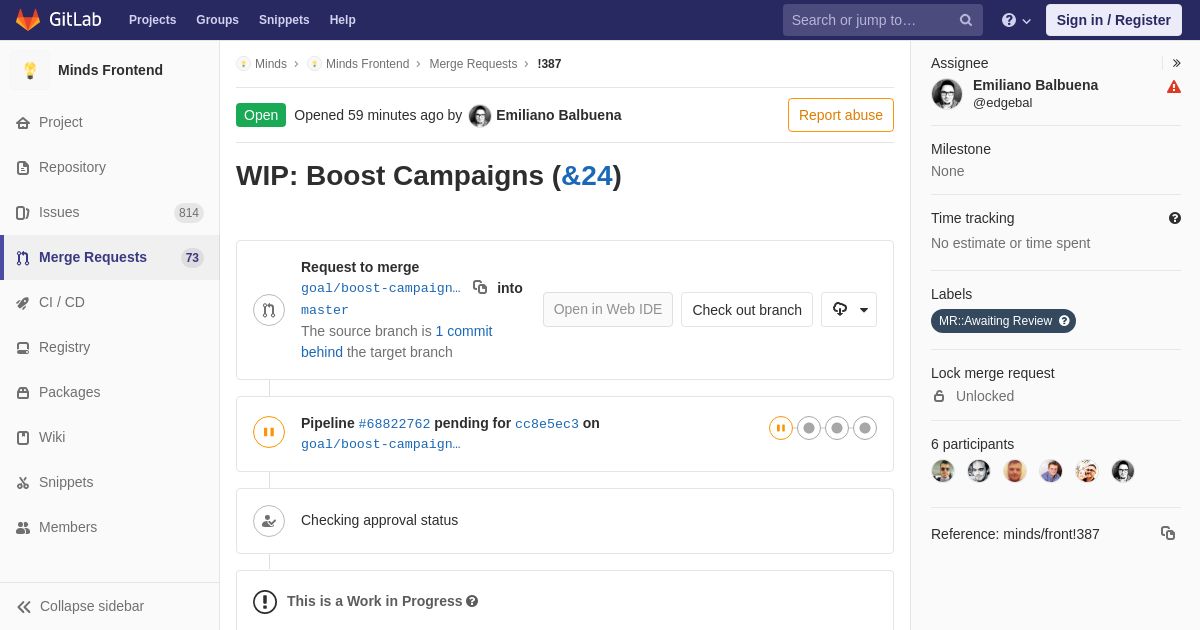Open the Repository sidebar section
1200x630 pixels.
pyautogui.click(x=110, y=167)
